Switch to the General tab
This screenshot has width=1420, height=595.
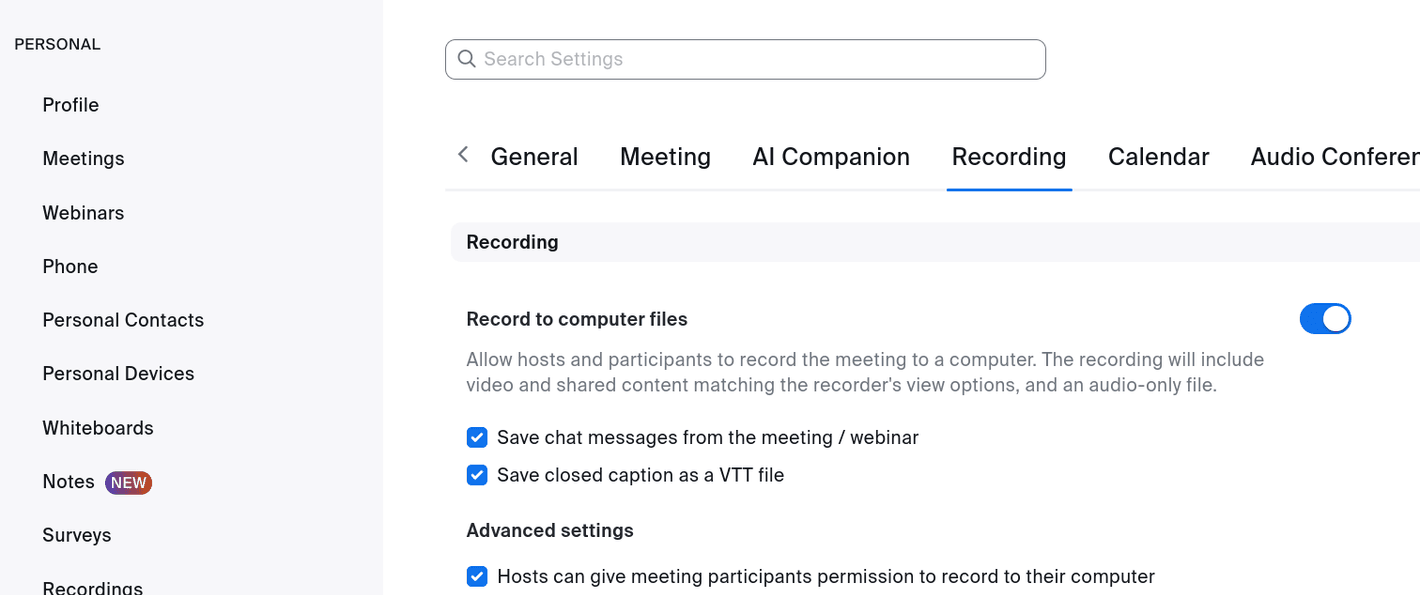534,157
